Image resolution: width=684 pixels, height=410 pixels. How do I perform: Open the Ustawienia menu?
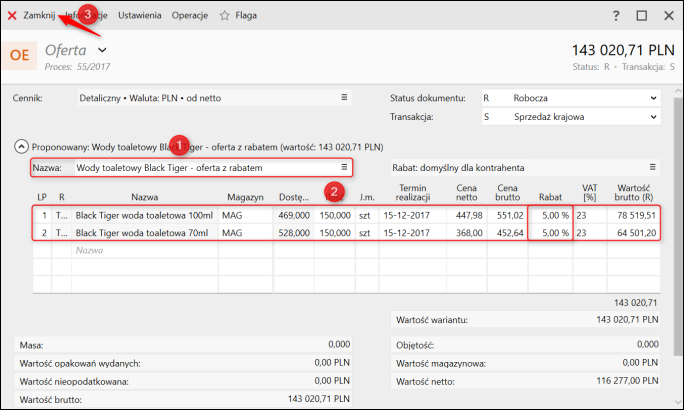tap(139, 16)
